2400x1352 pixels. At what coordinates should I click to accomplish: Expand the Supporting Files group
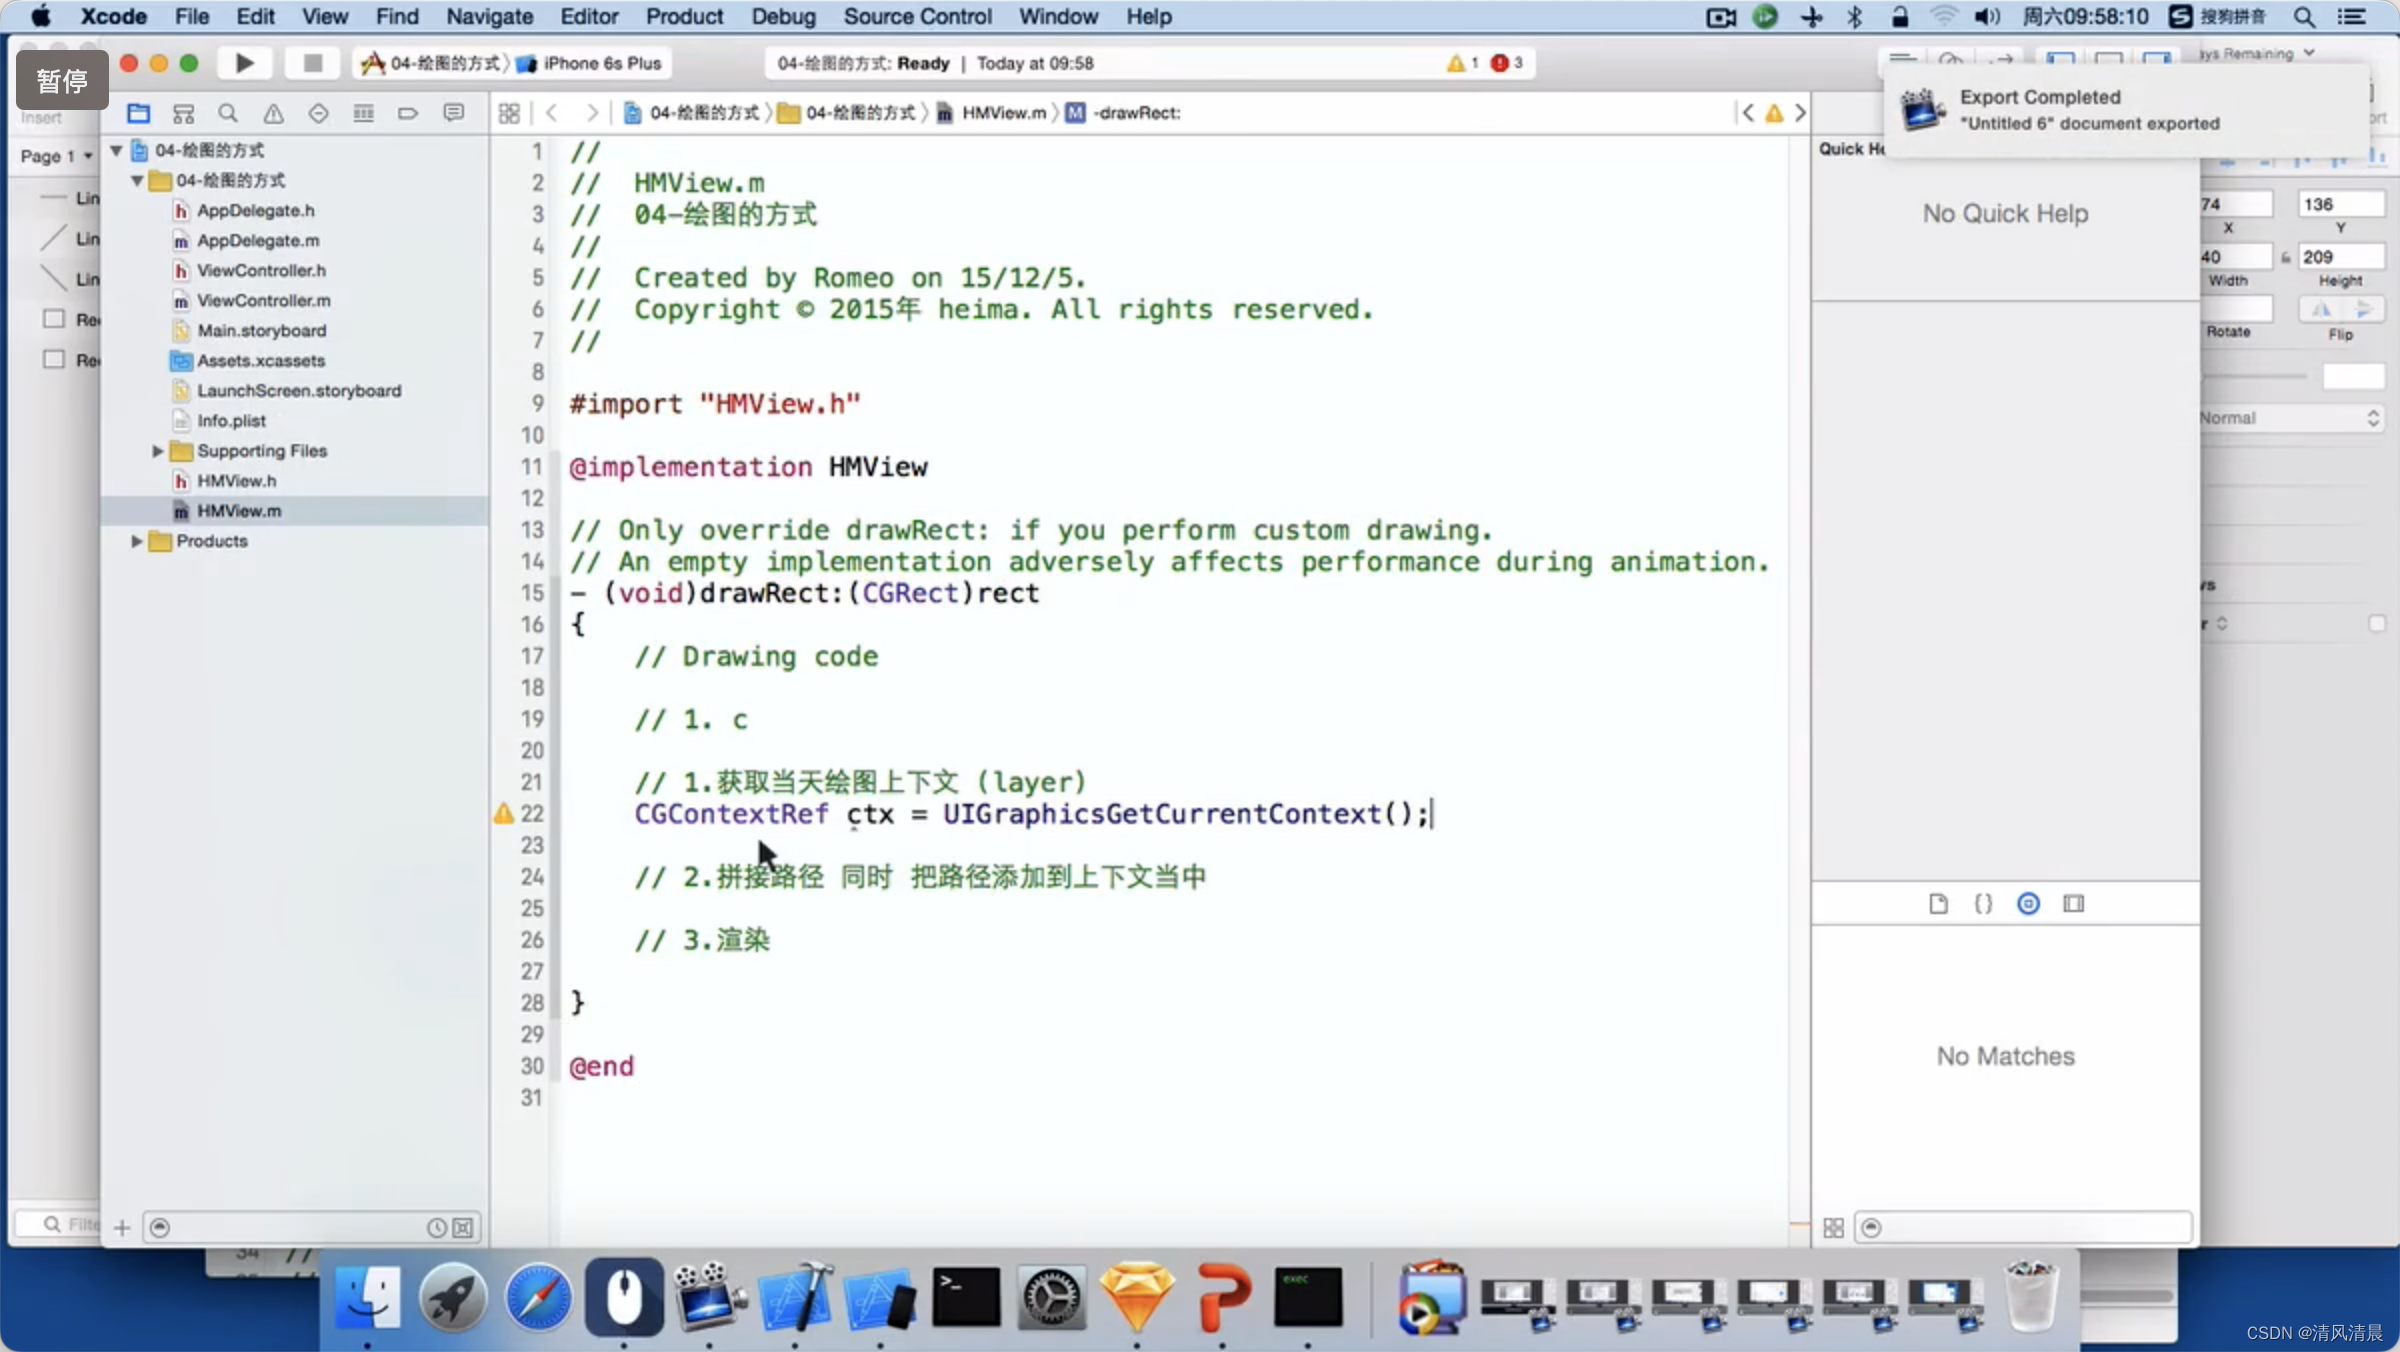click(157, 448)
